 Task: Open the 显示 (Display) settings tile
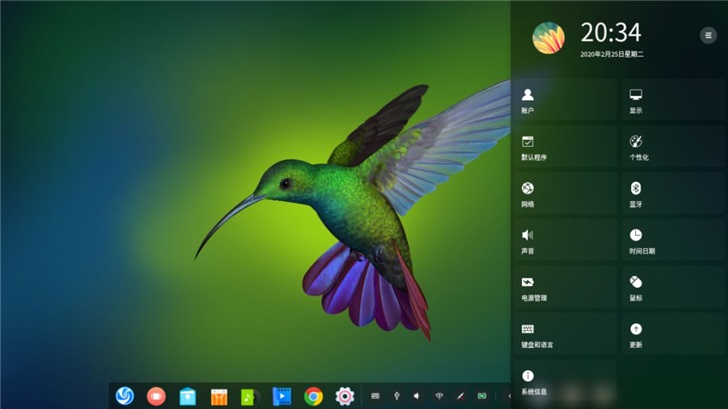[673, 100]
